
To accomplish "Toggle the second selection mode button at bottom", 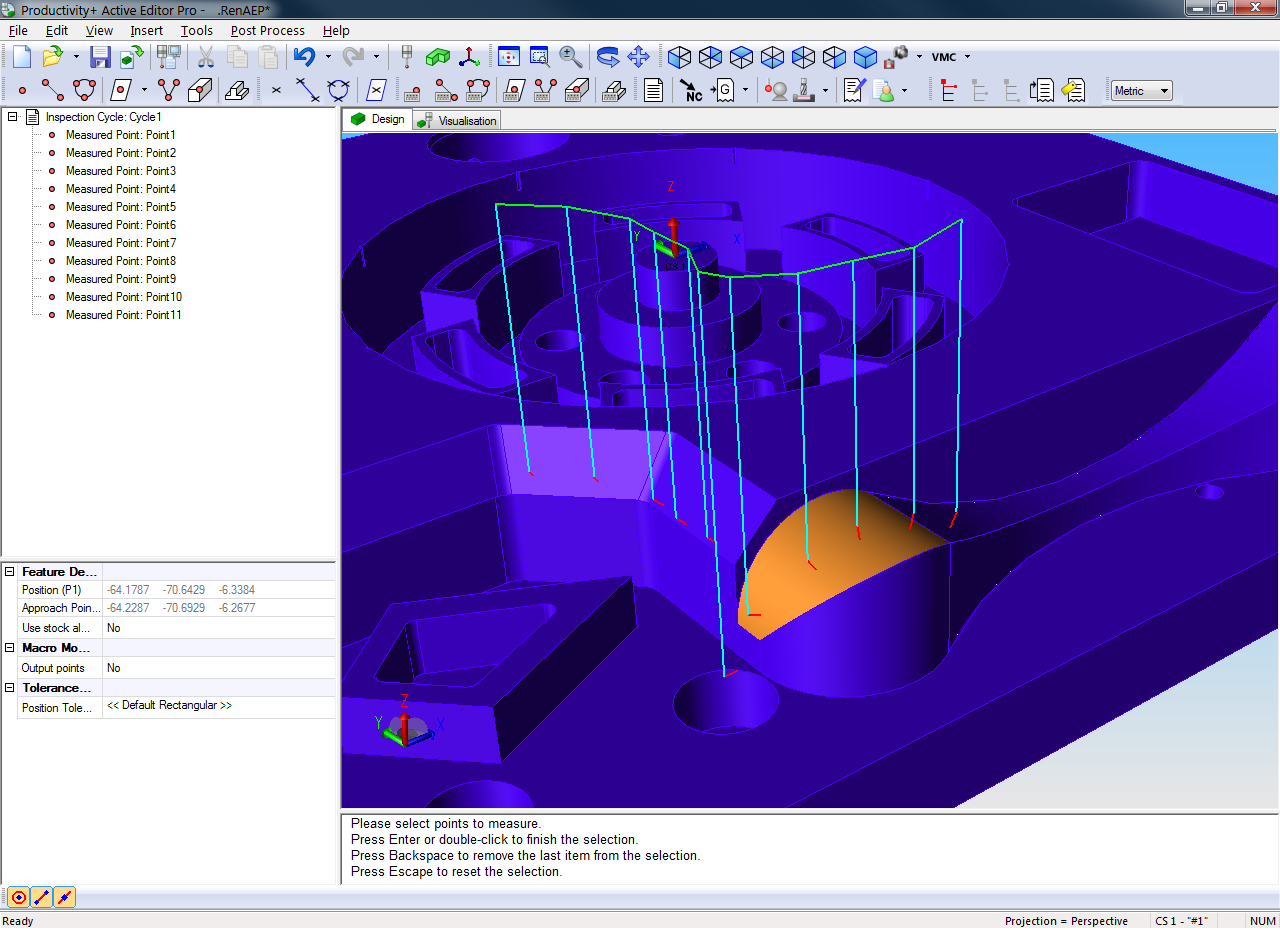I will point(41,897).
